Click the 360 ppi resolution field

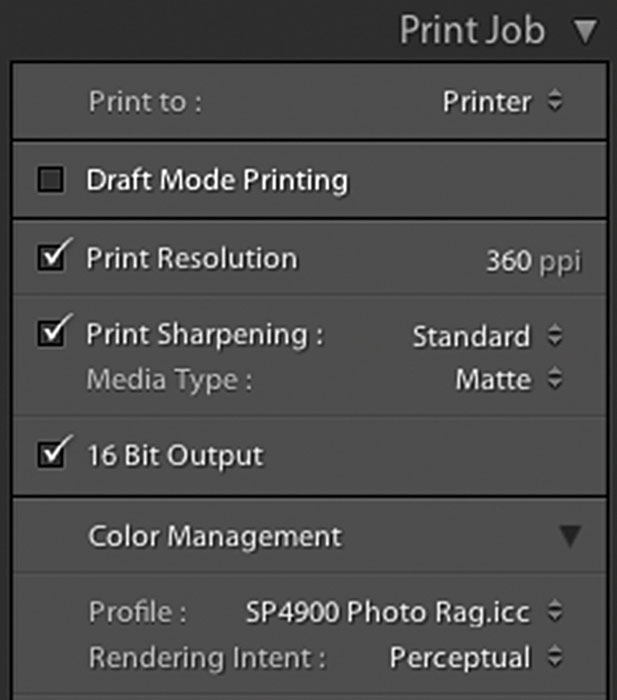tap(534, 261)
